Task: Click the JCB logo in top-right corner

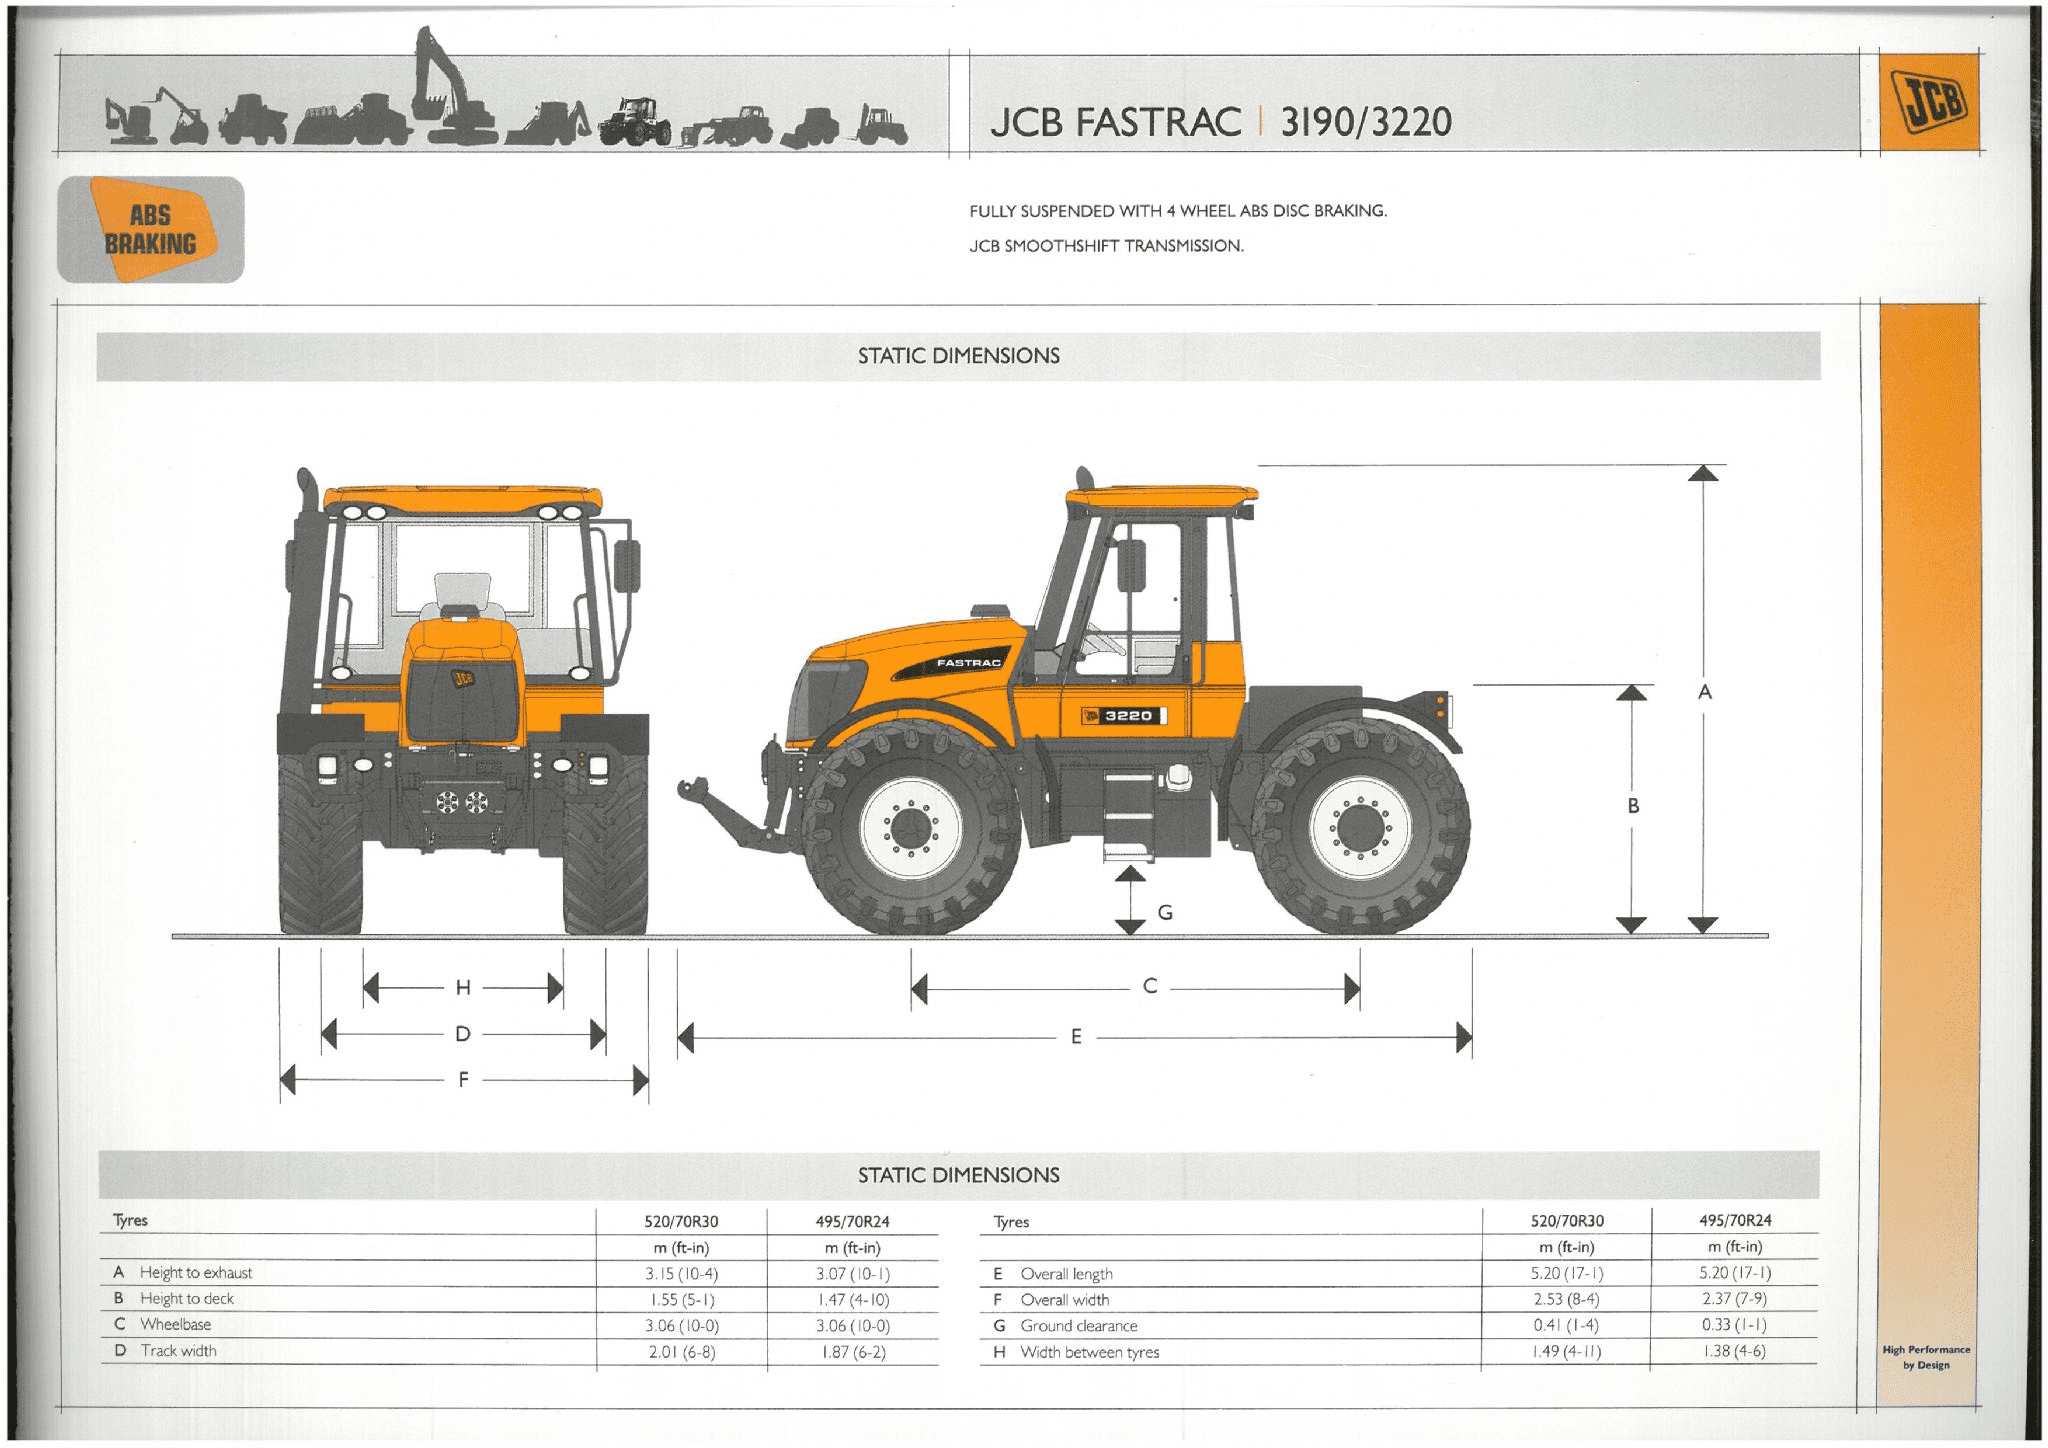Action: 1929,102
